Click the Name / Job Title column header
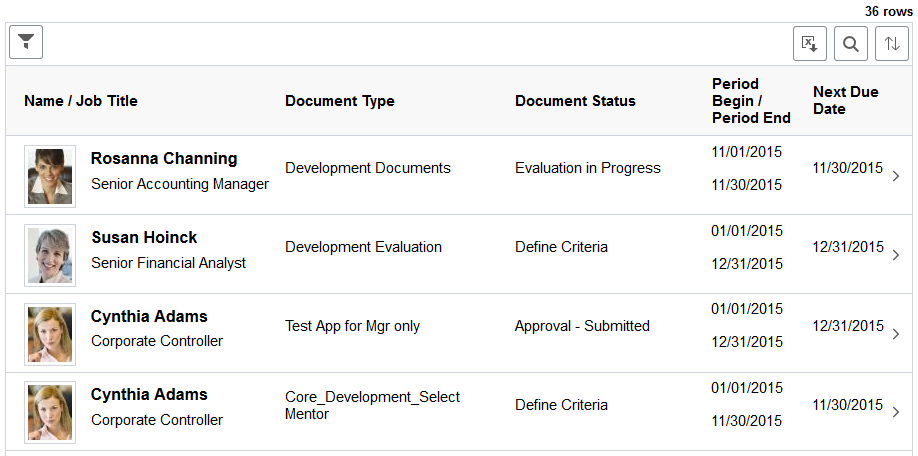This screenshot has width=918, height=456. 81,101
